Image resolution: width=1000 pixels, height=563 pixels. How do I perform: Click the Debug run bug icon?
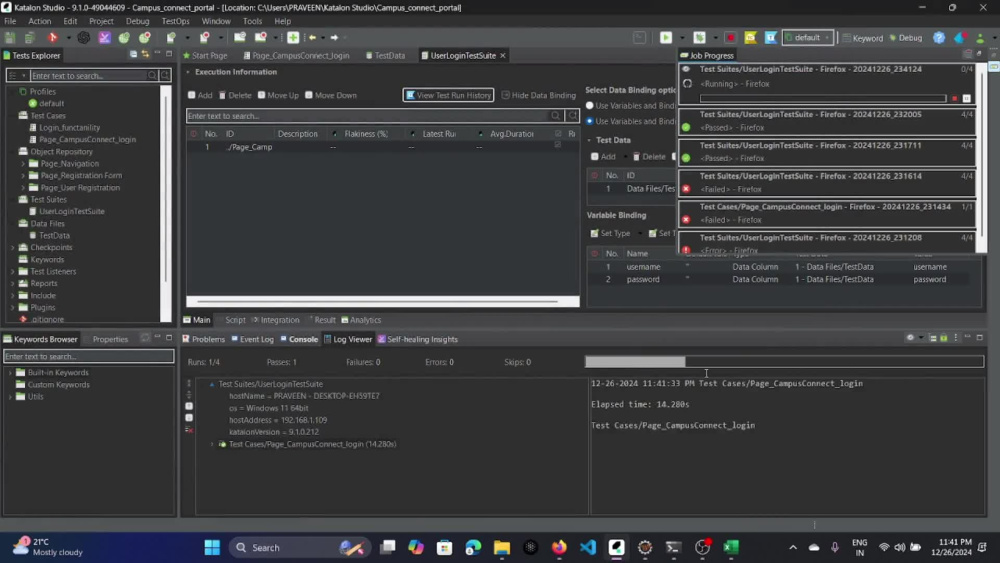click(x=700, y=38)
